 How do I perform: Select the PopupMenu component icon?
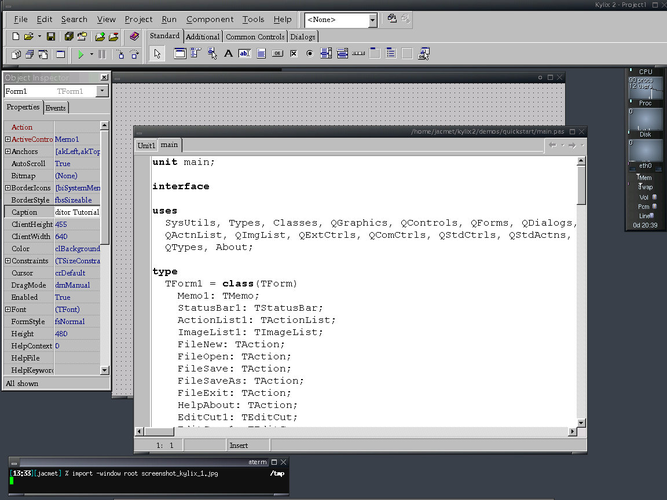click(212, 54)
